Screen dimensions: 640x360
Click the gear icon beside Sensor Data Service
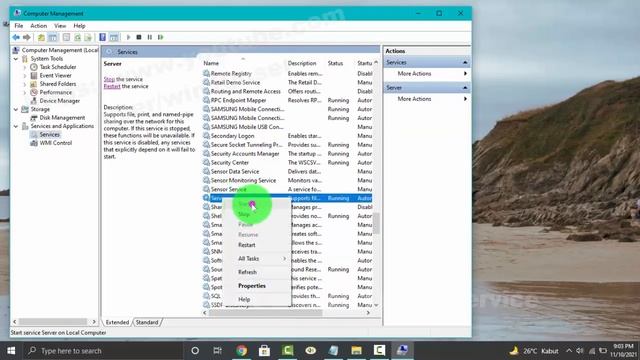click(x=206, y=171)
